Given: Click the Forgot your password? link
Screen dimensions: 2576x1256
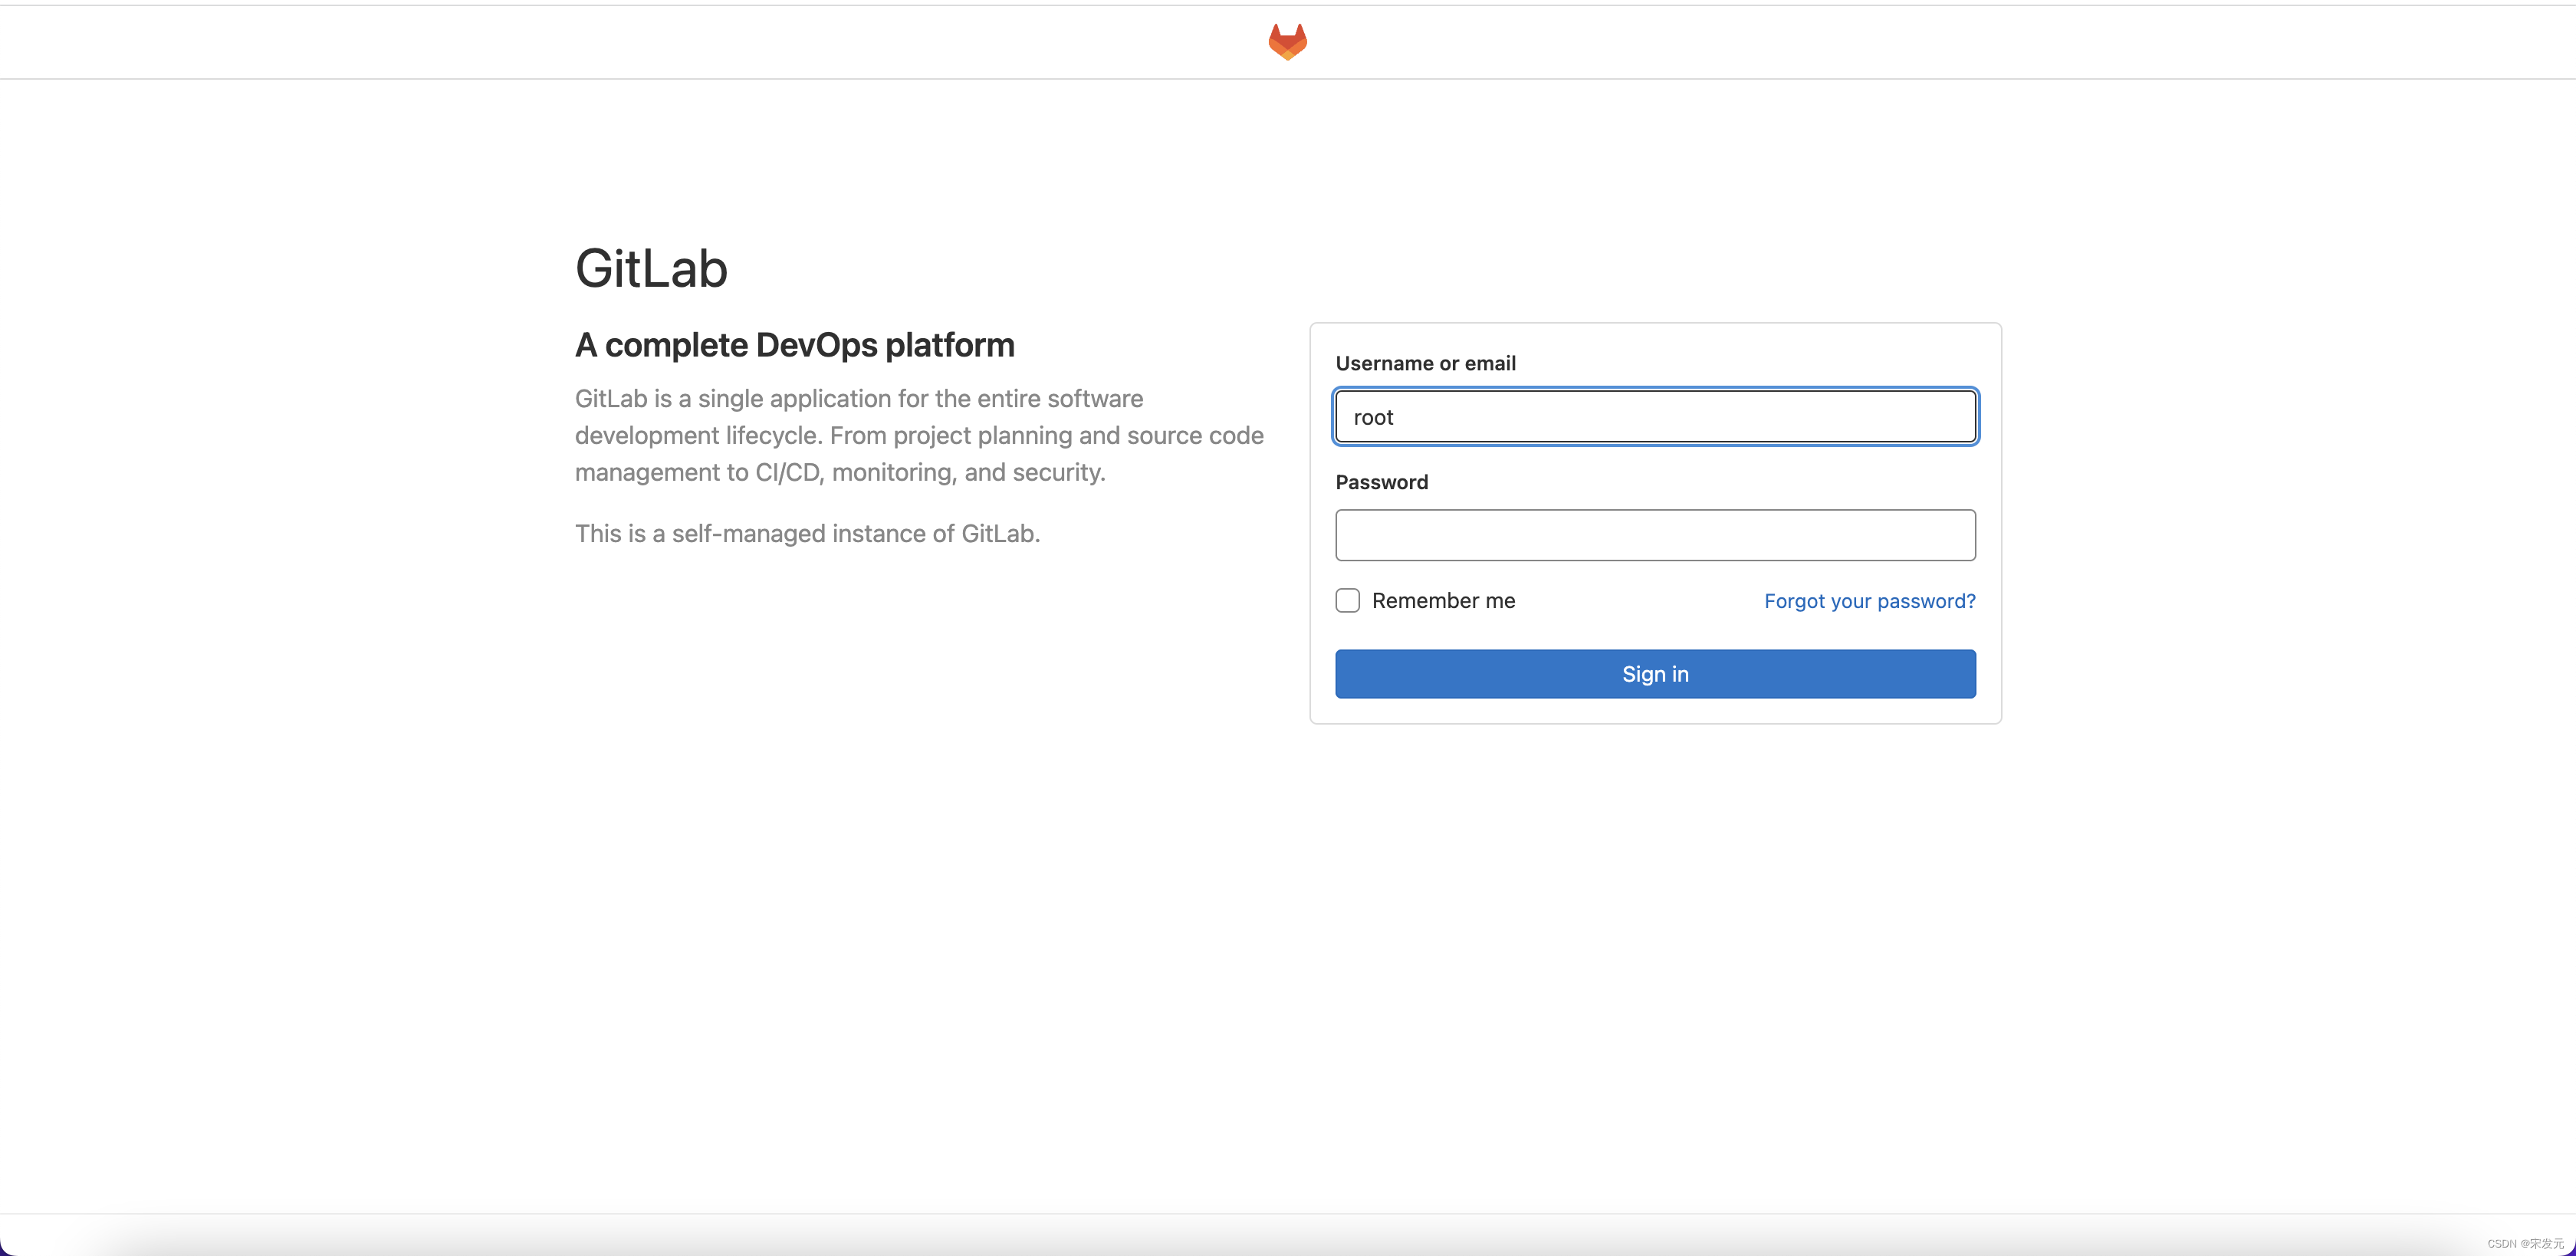Looking at the screenshot, I should (1869, 600).
